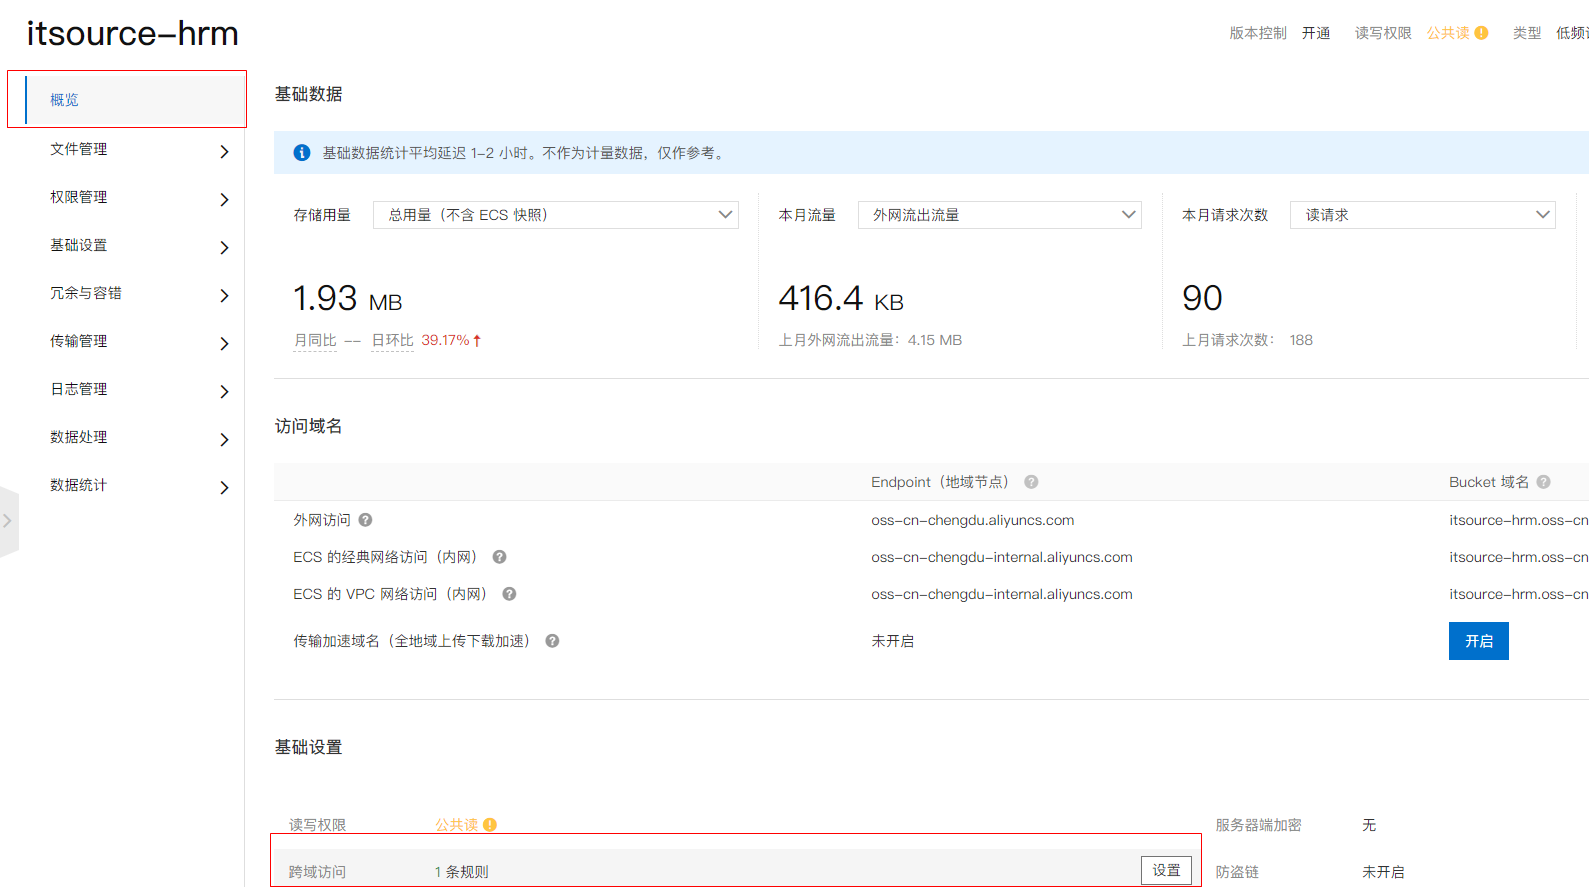This screenshot has height=887, width=1589.
Task: Select oss-cn-chengdu.aliyuncs.com endpoint text
Action: click(973, 520)
